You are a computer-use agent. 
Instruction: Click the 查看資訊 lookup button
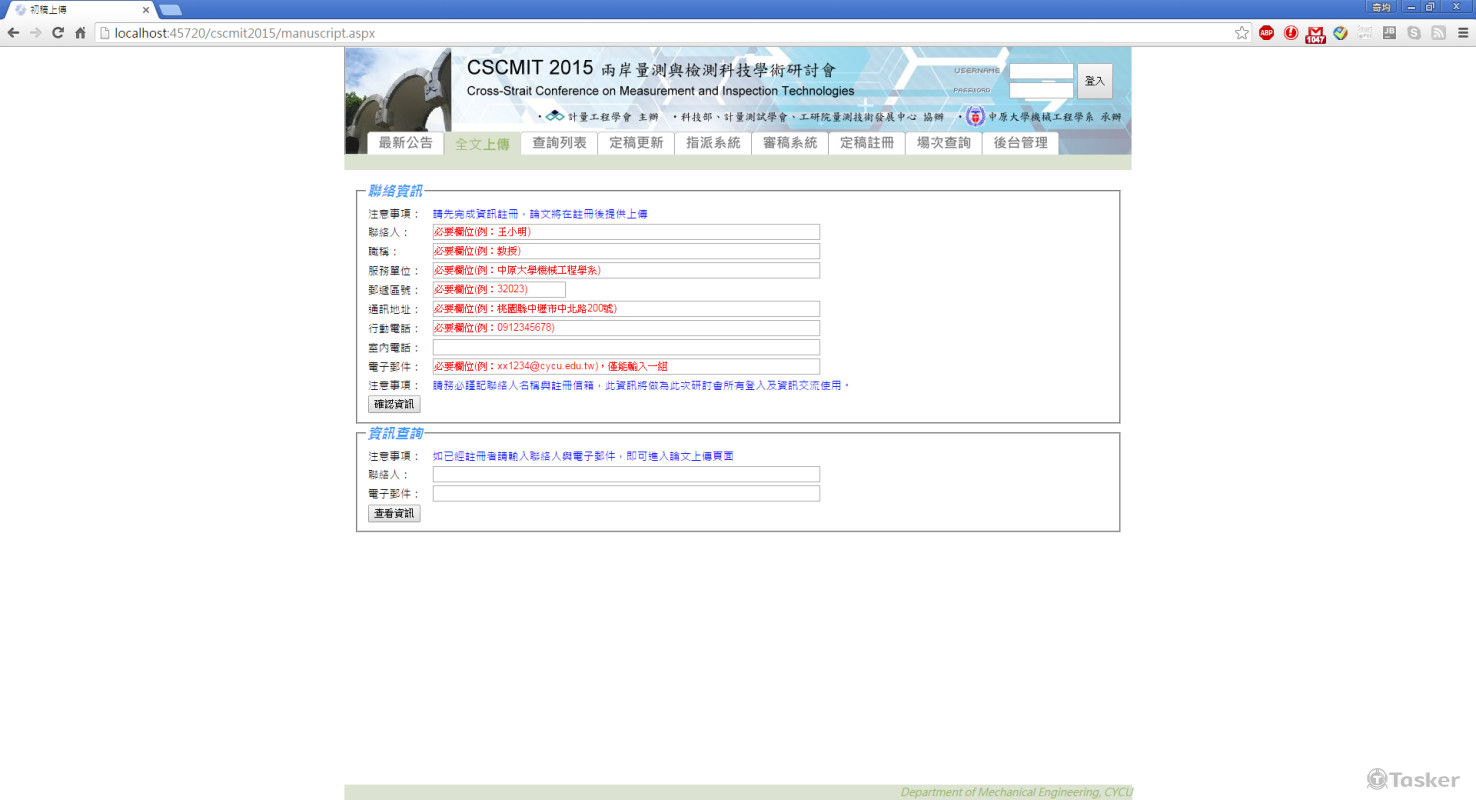click(394, 513)
